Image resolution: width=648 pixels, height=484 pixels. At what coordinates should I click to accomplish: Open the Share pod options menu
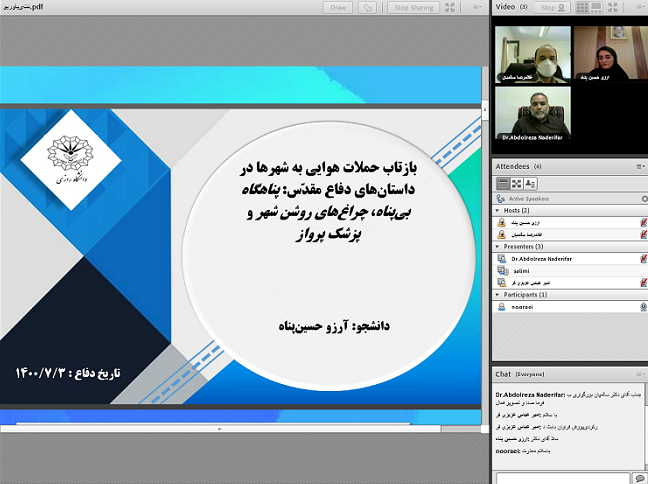pos(476,7)
